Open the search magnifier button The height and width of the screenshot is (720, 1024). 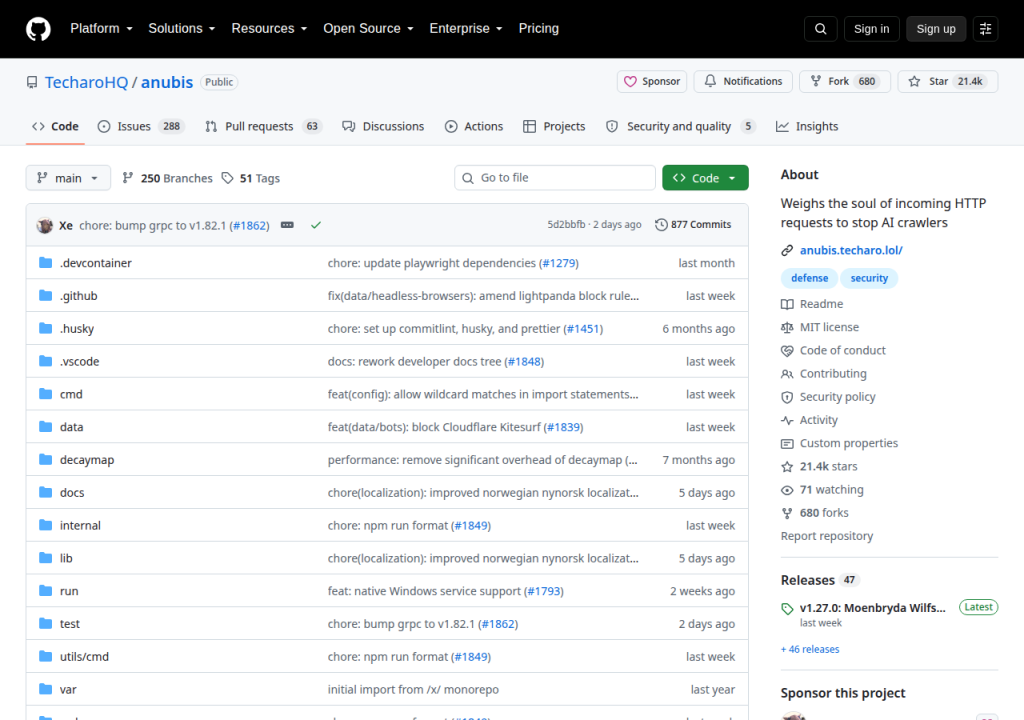pos(821,29)
